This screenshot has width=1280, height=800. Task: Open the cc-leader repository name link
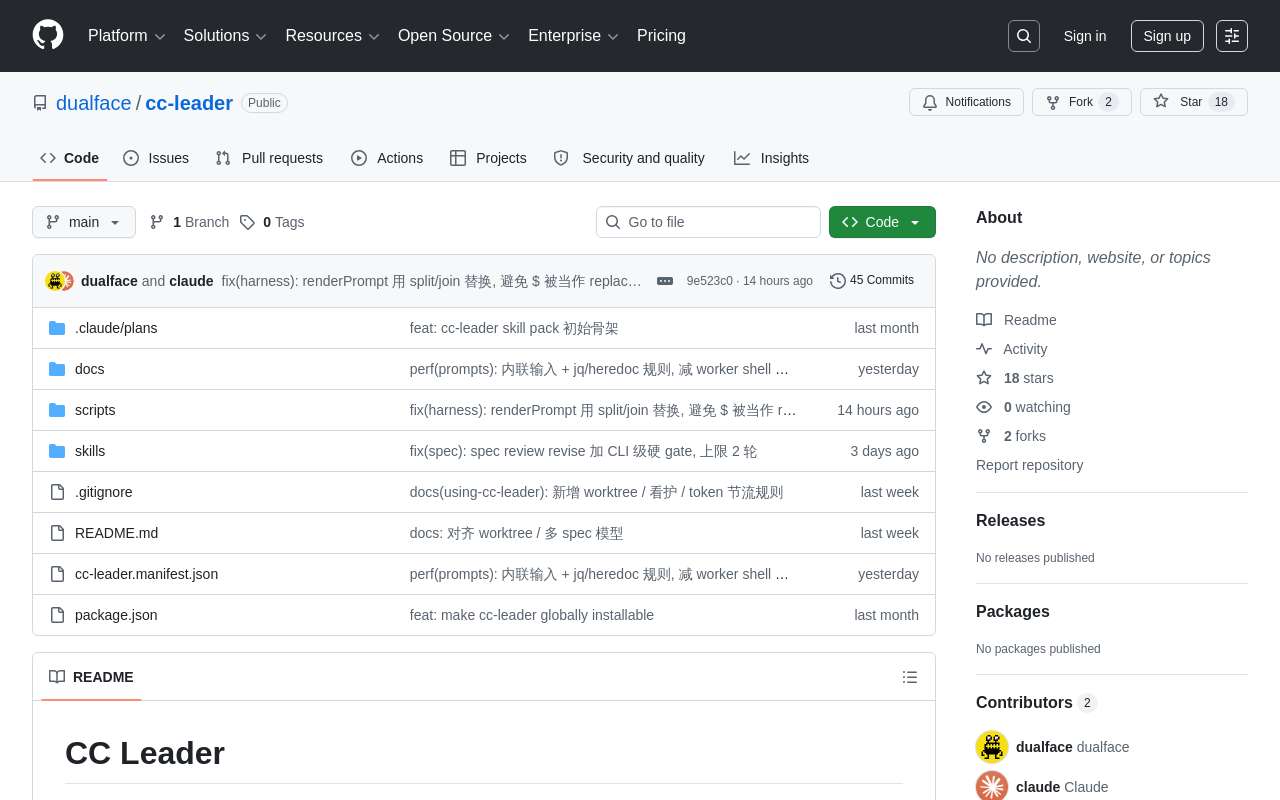189,103
